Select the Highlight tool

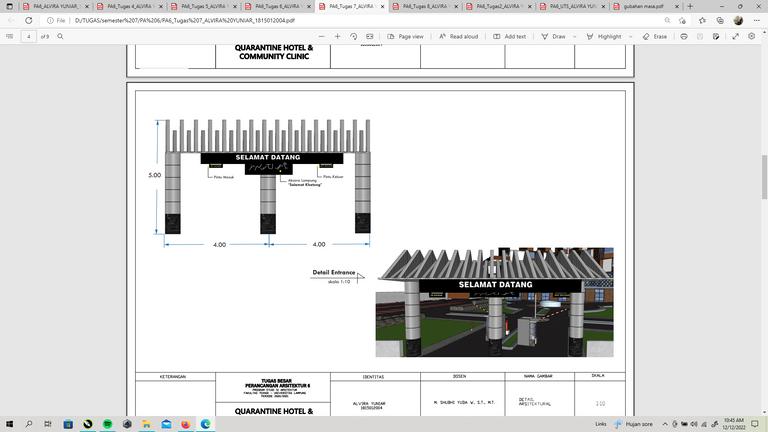tap(604, 36)
